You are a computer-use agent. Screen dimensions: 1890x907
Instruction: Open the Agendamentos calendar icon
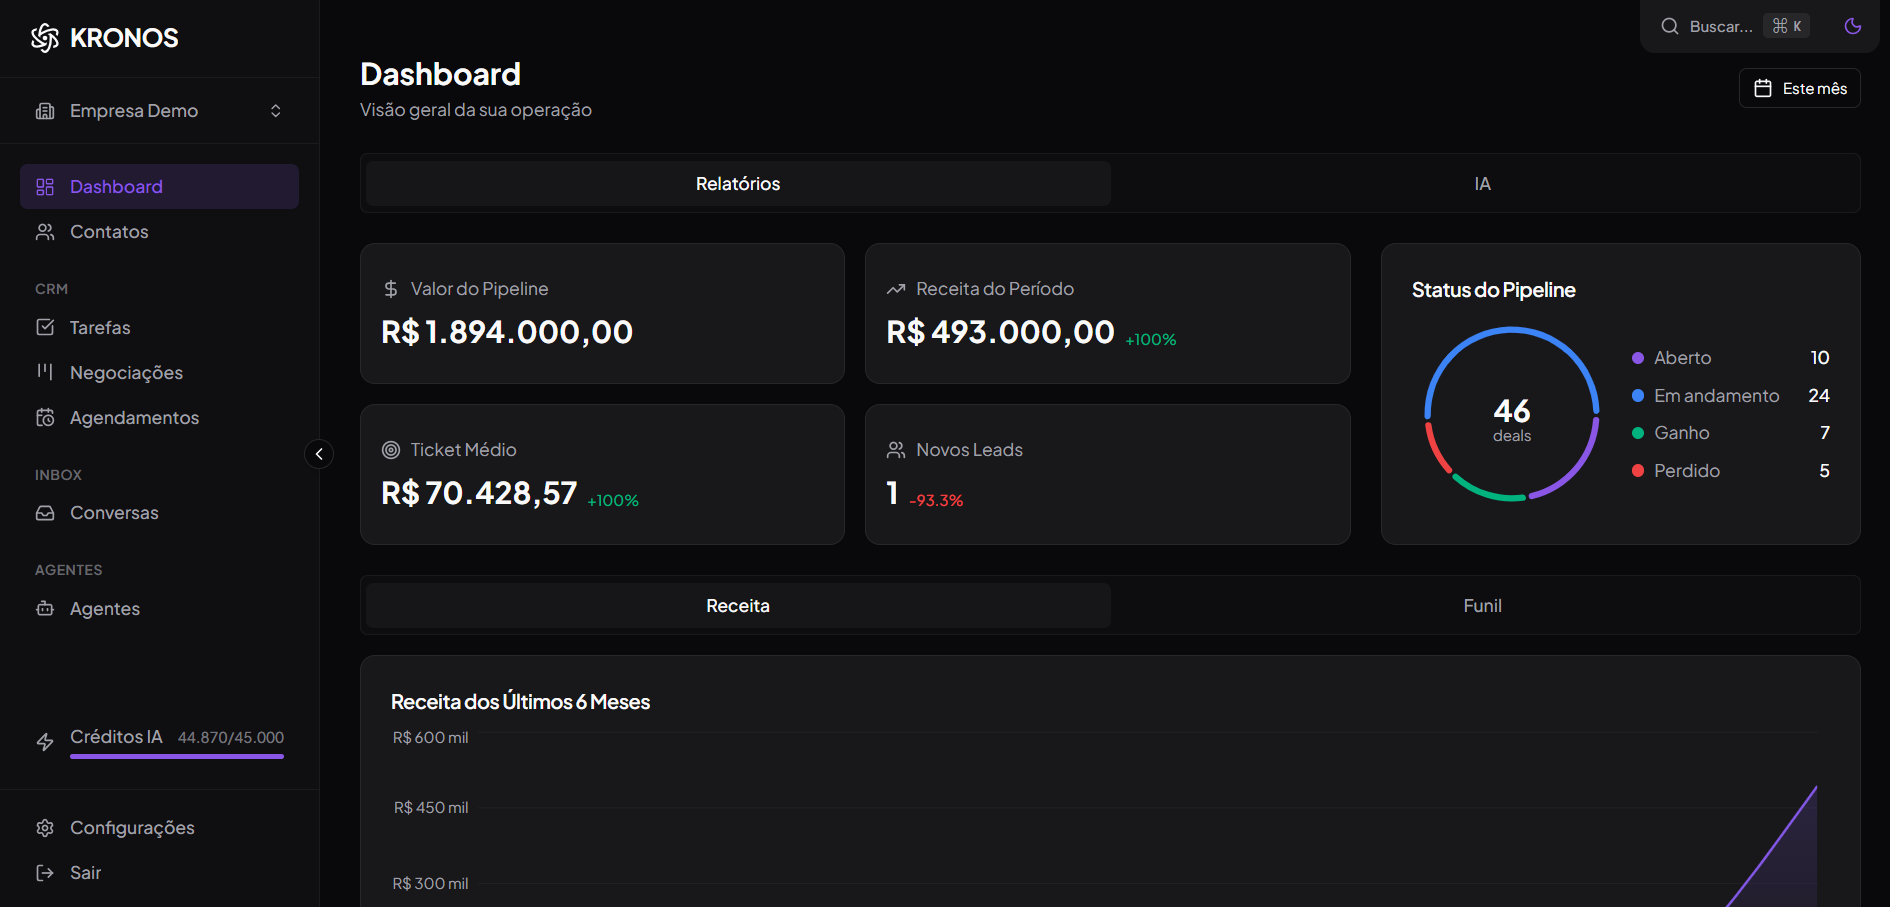click(45, 417)
